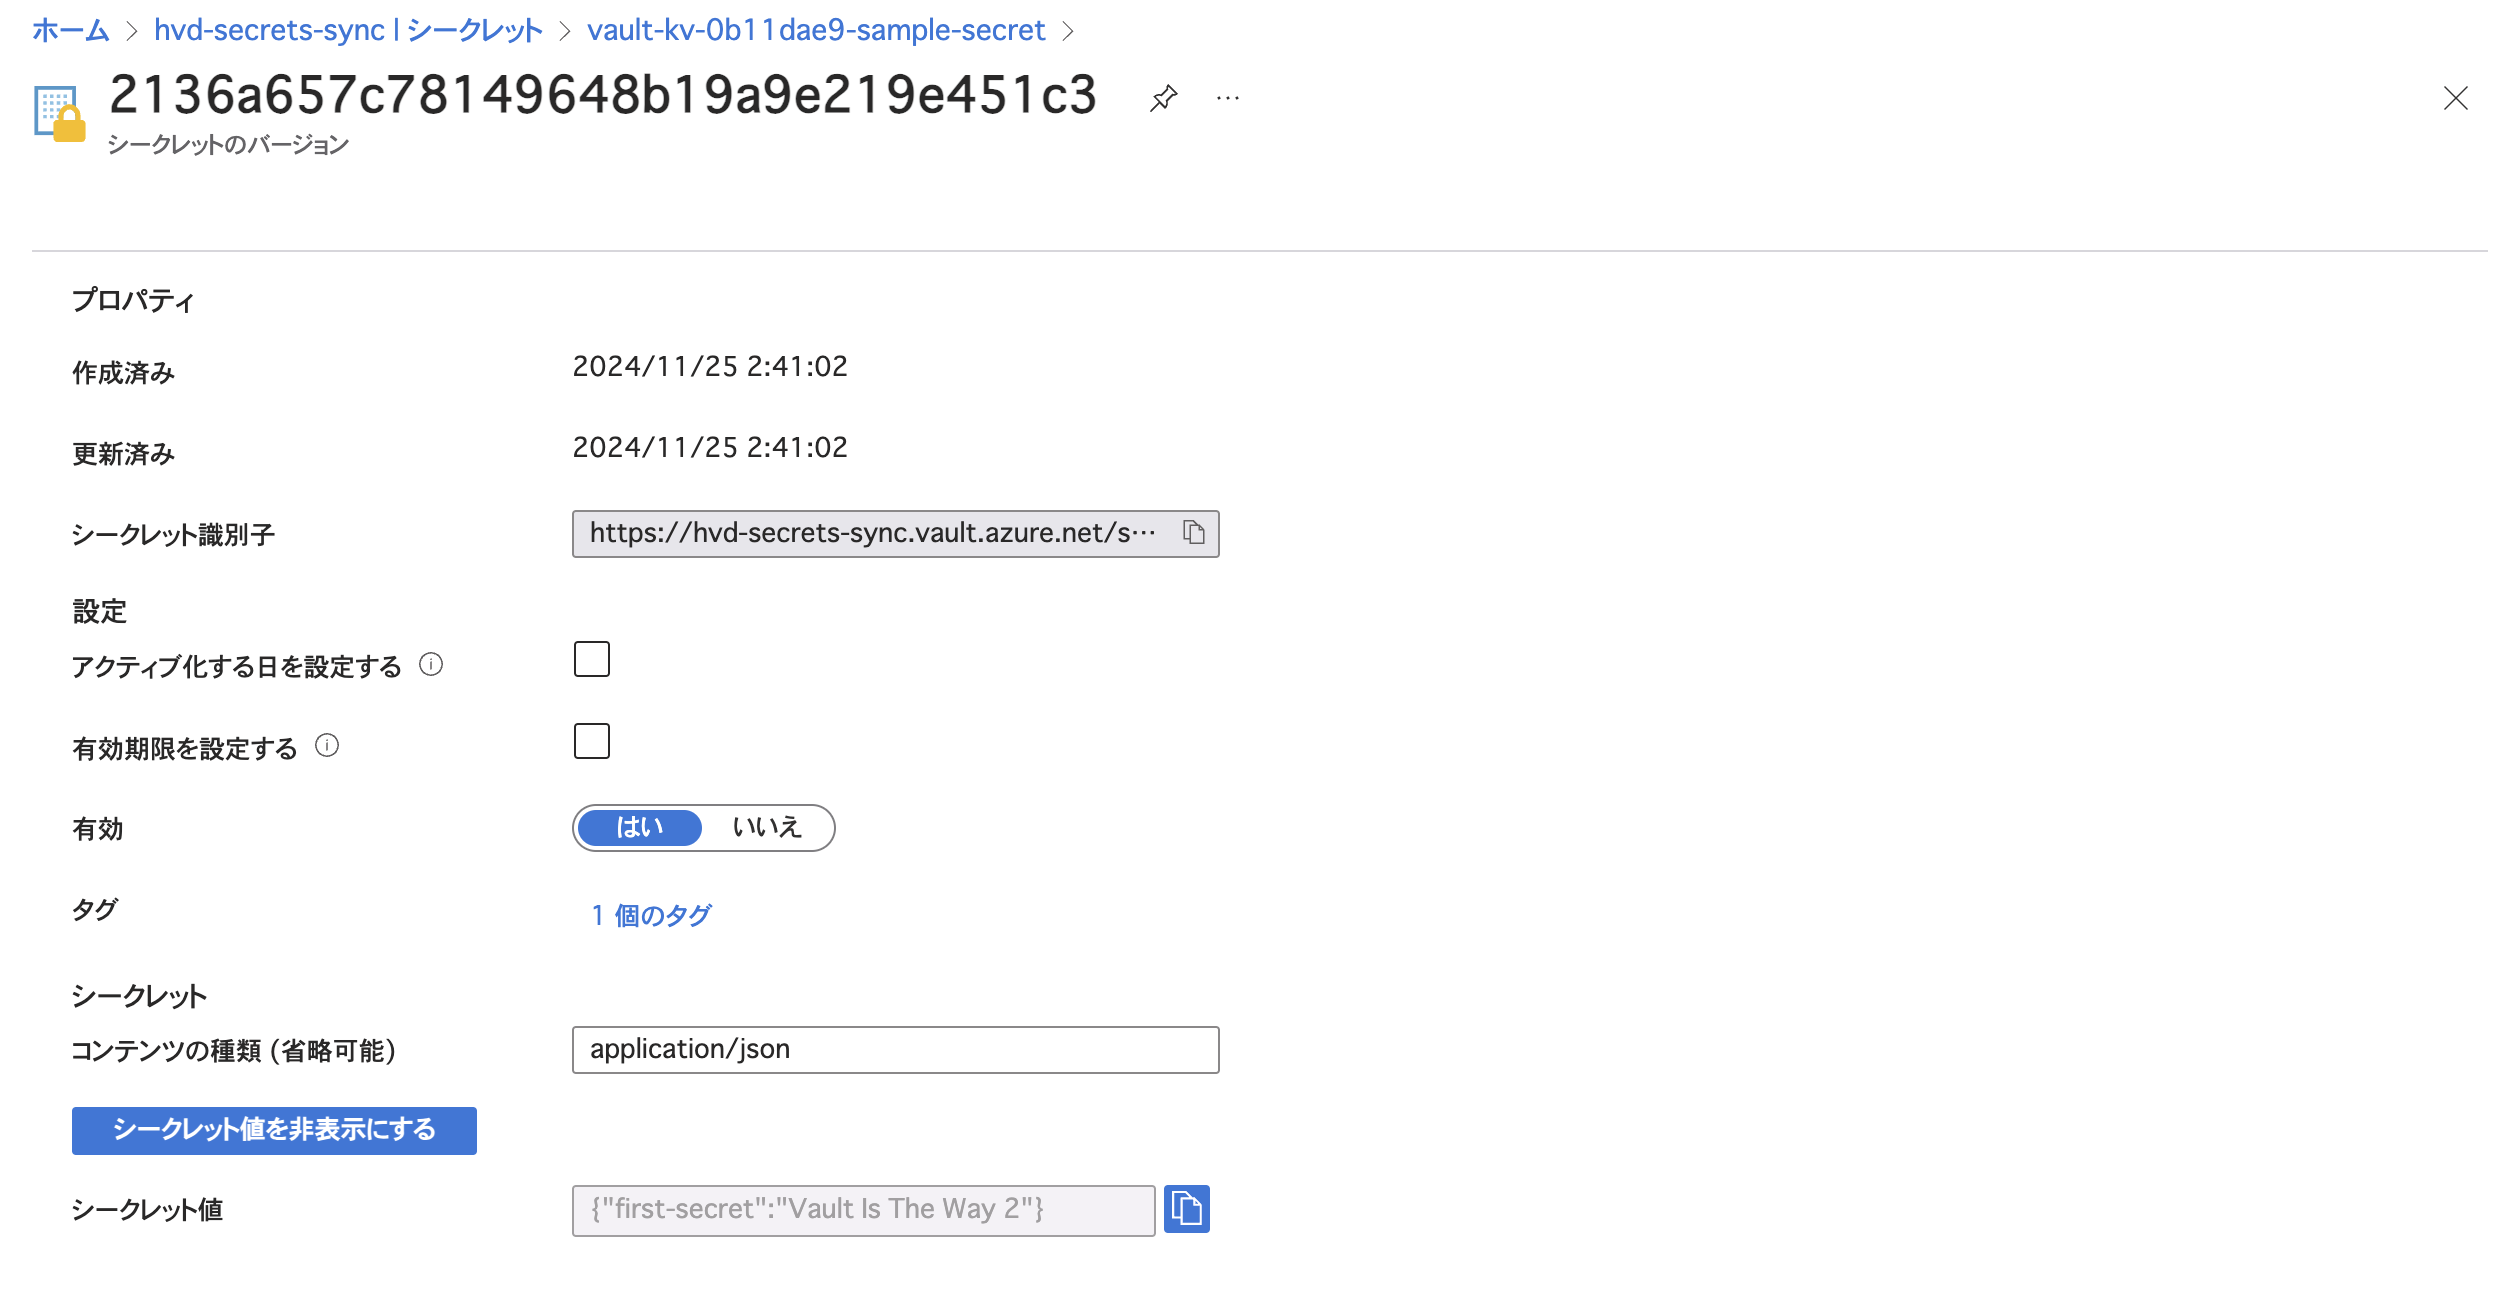This screenshot has width=2520, height=1310.
Task: Click シークレット値を非表示にする button
Action: click(274, 1130)
